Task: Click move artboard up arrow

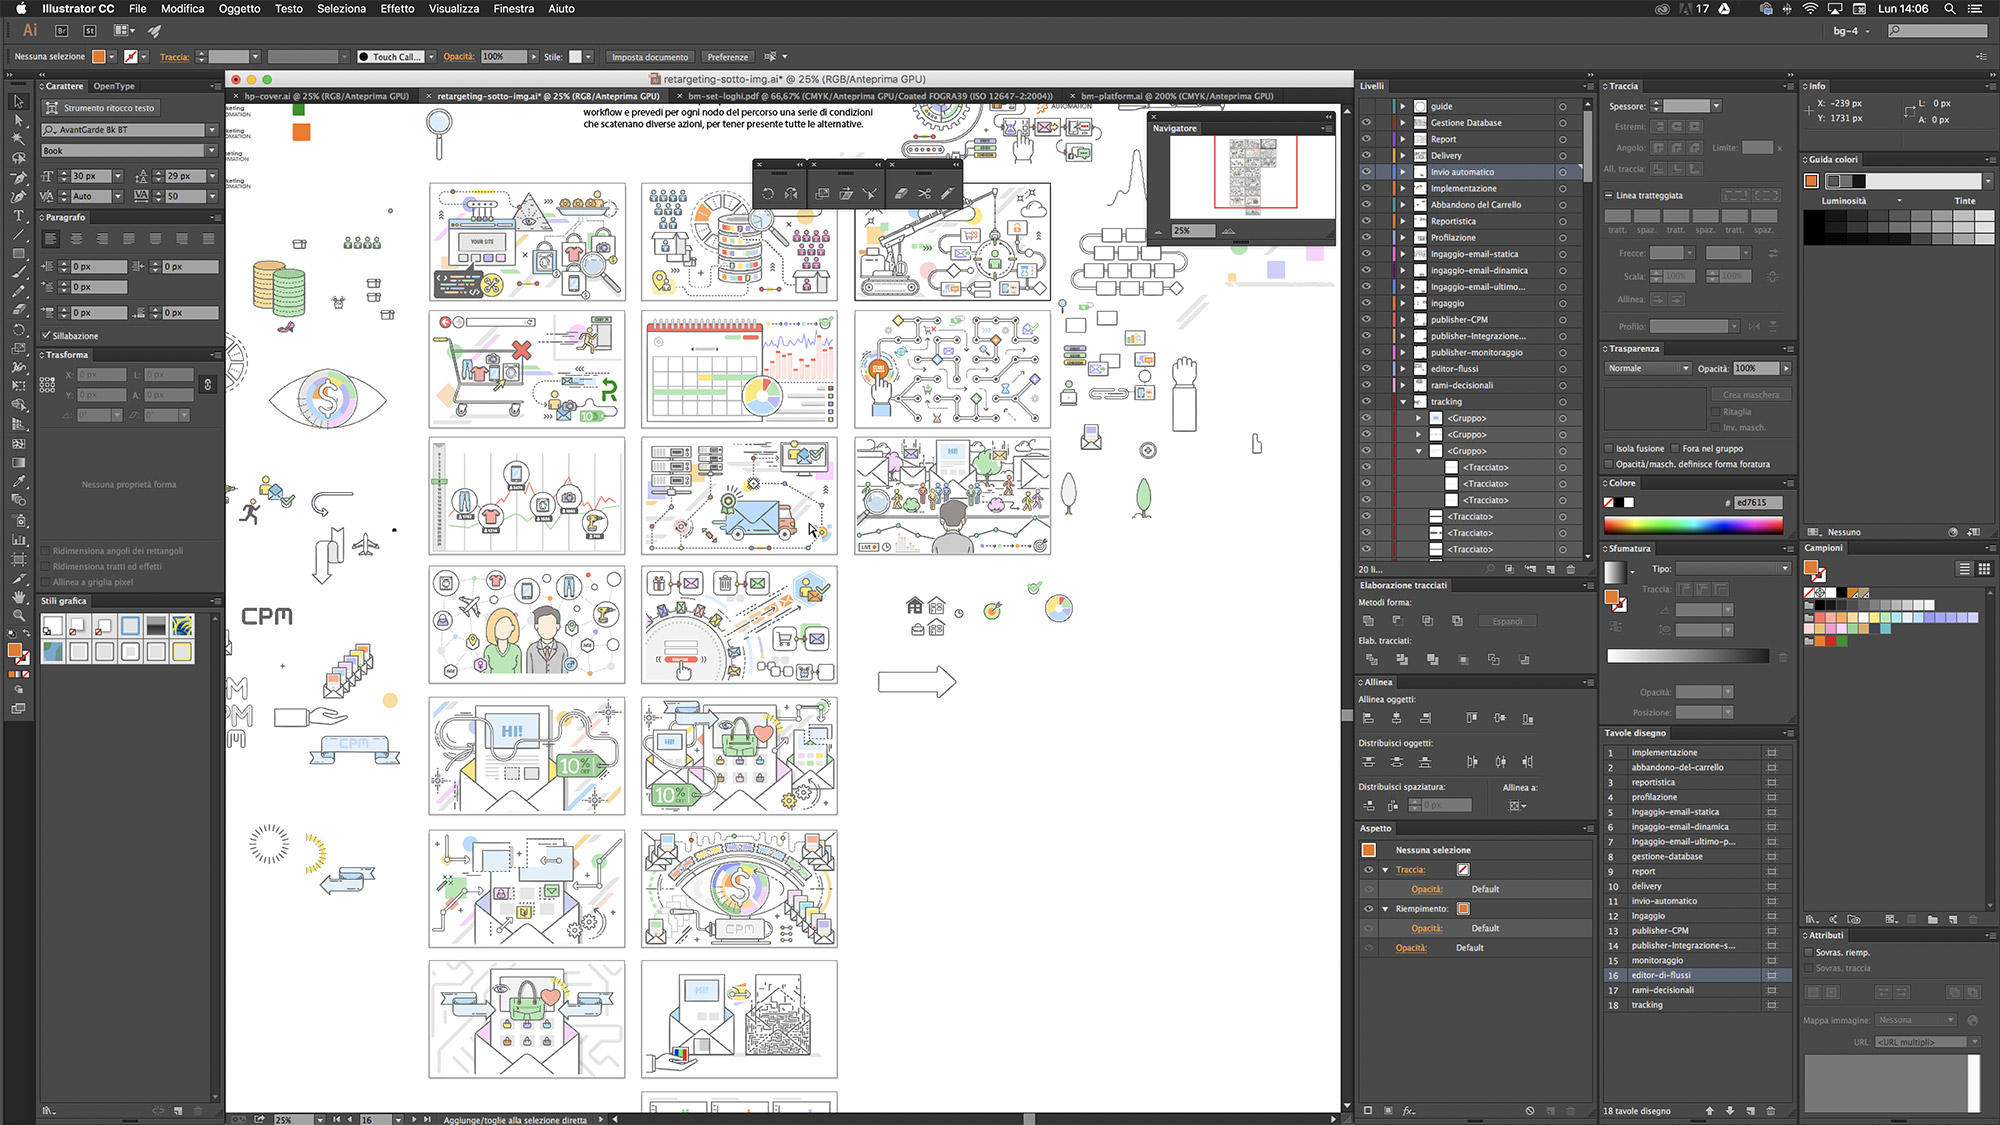Action: point(1710,1110)
